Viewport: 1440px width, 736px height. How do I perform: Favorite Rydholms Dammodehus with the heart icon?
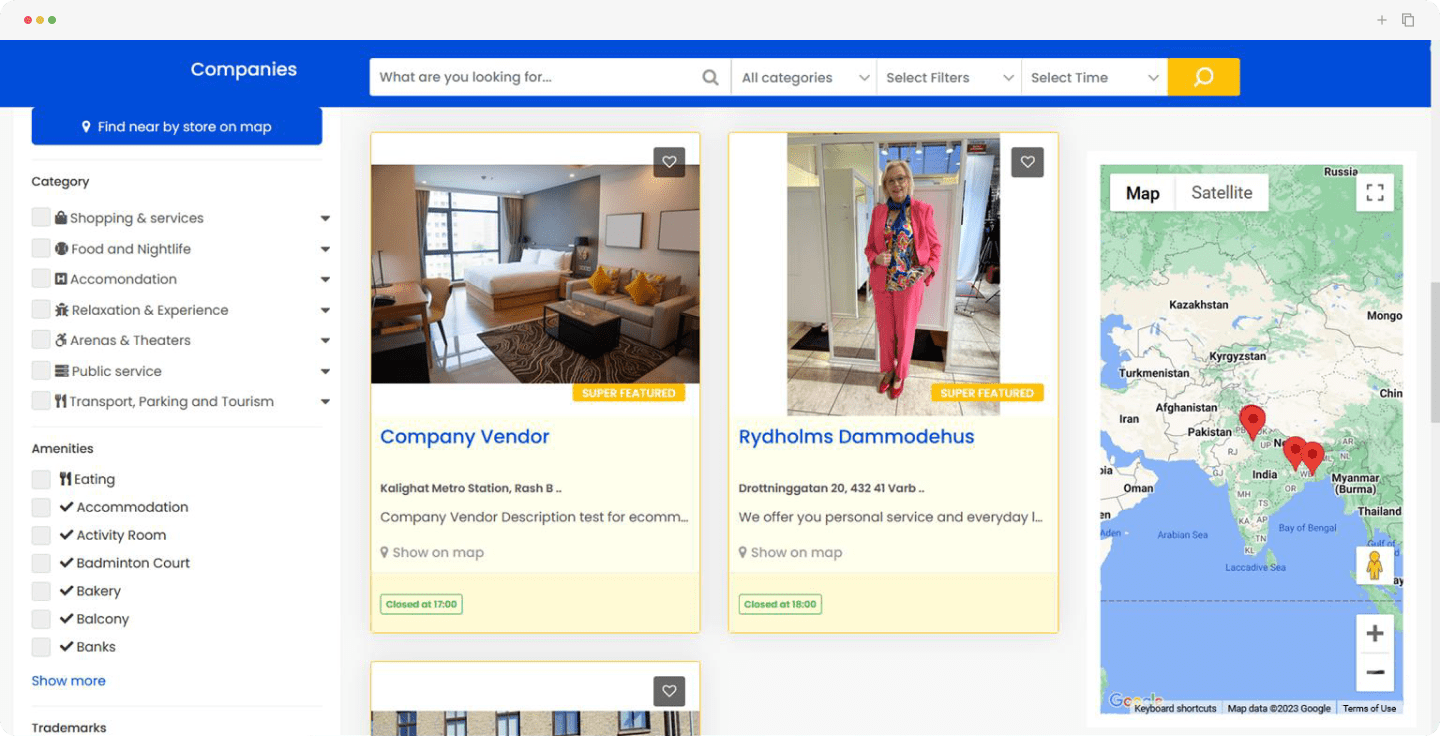[1027, 162]
